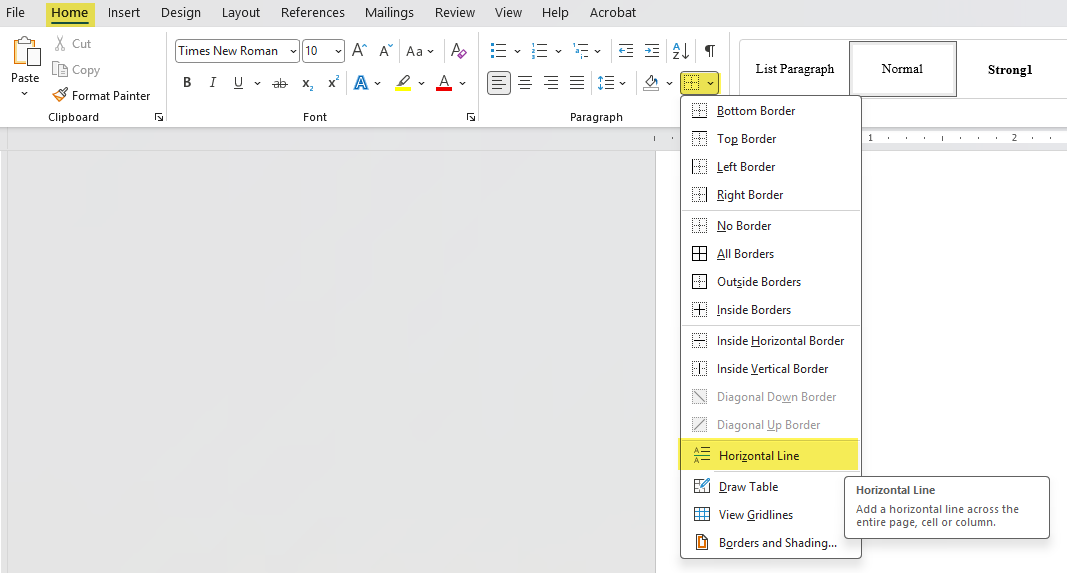The width and height of the screenshot is (1067, 573).
Task: Toggle italic formatting
Action: pos(212,83)
